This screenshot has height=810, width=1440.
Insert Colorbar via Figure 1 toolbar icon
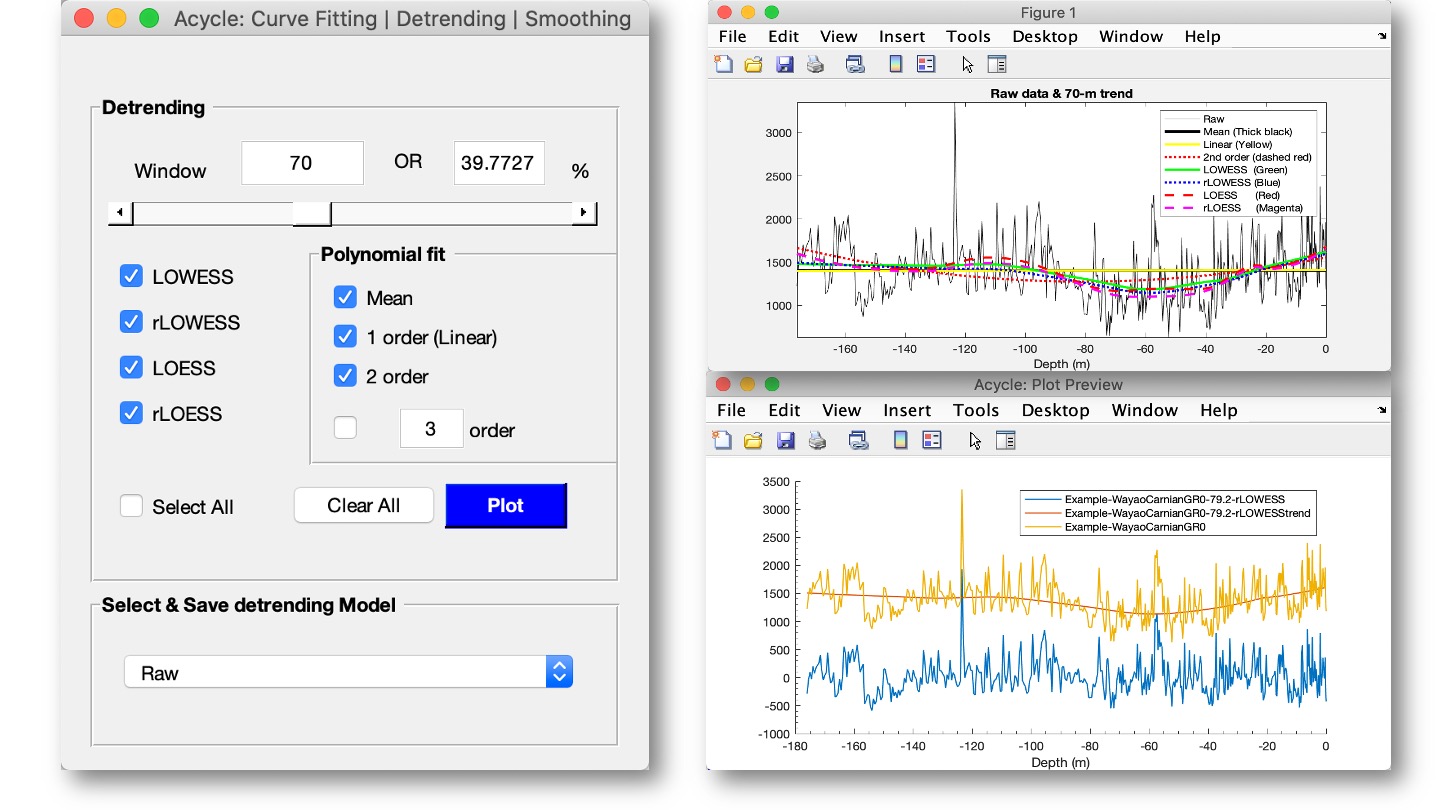(896, 64)
